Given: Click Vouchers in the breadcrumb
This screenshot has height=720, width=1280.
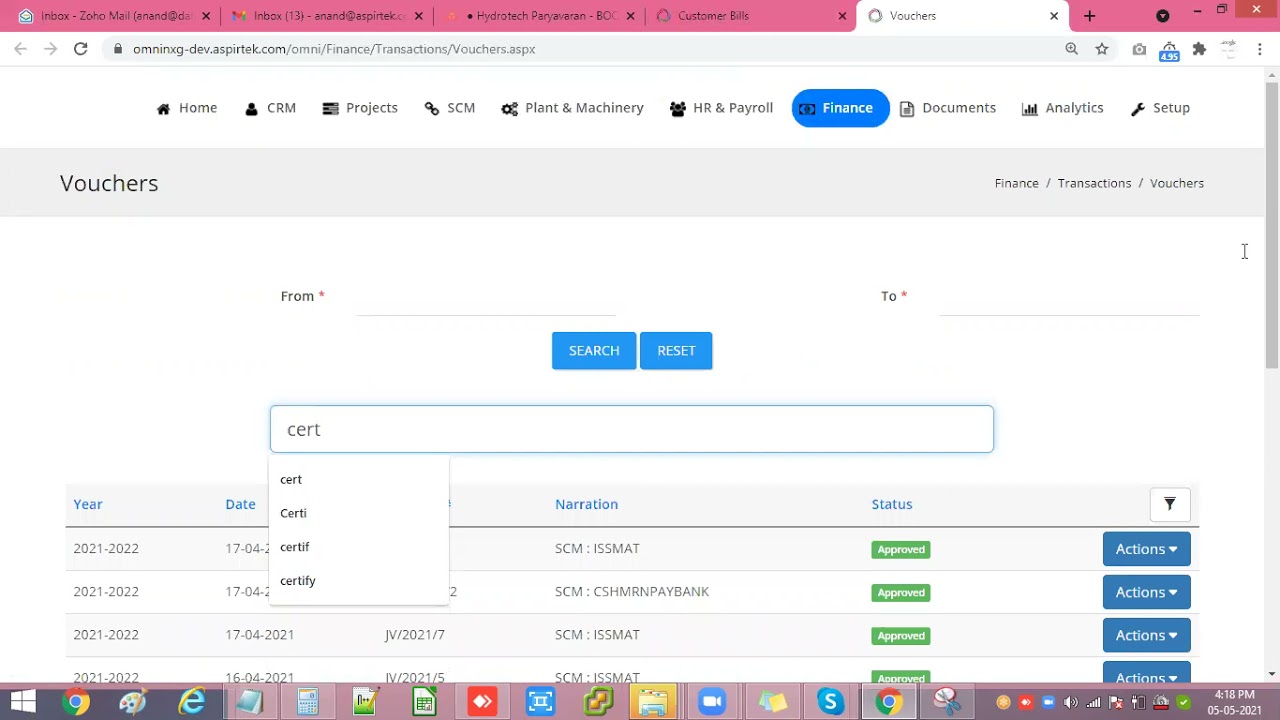Looking at the screenshot, I should [x=1177, y=183].
